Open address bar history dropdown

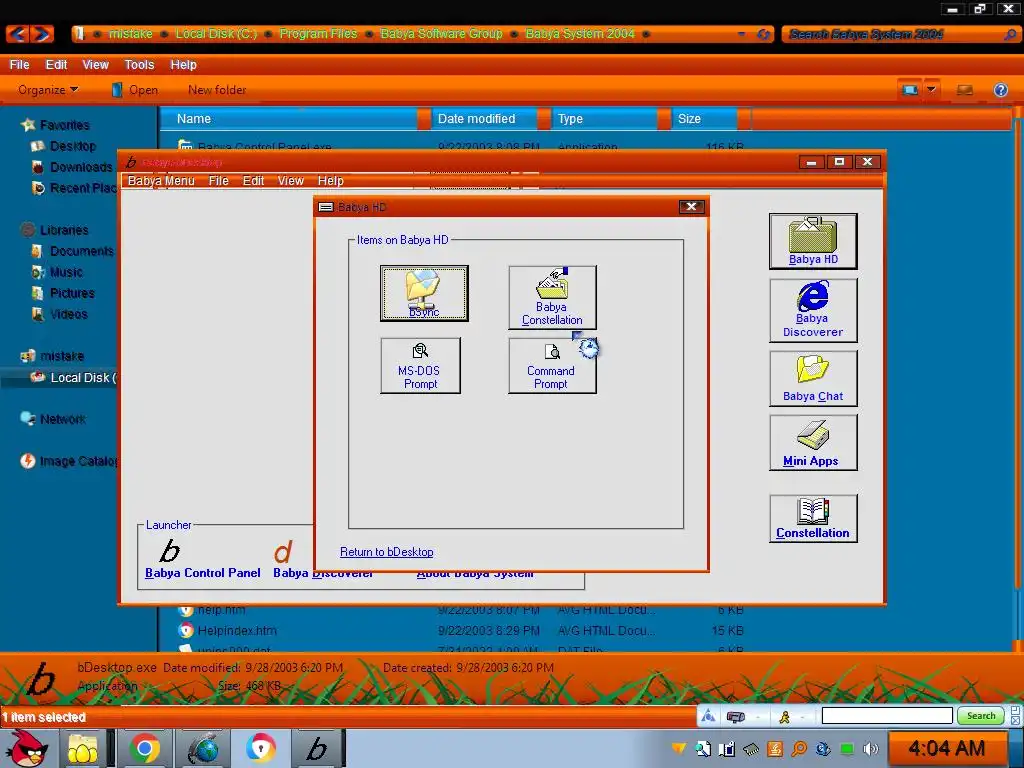point(742,34)
